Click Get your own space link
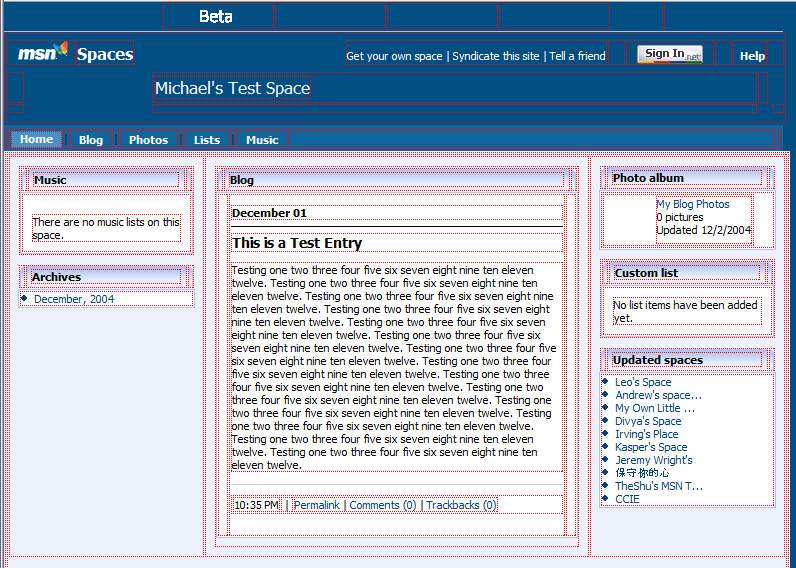Viewport: 796px width, 568px height. pos(394,56)
